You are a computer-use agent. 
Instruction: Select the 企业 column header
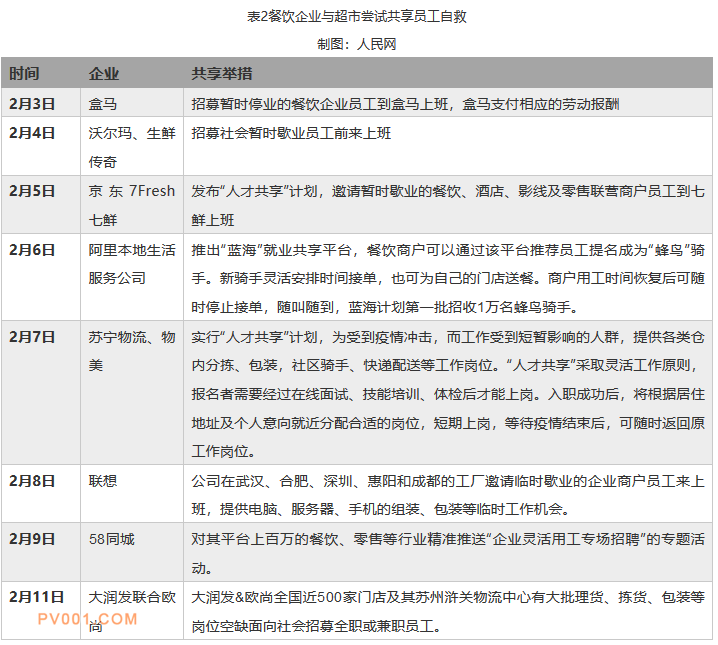tap(104, 74)
